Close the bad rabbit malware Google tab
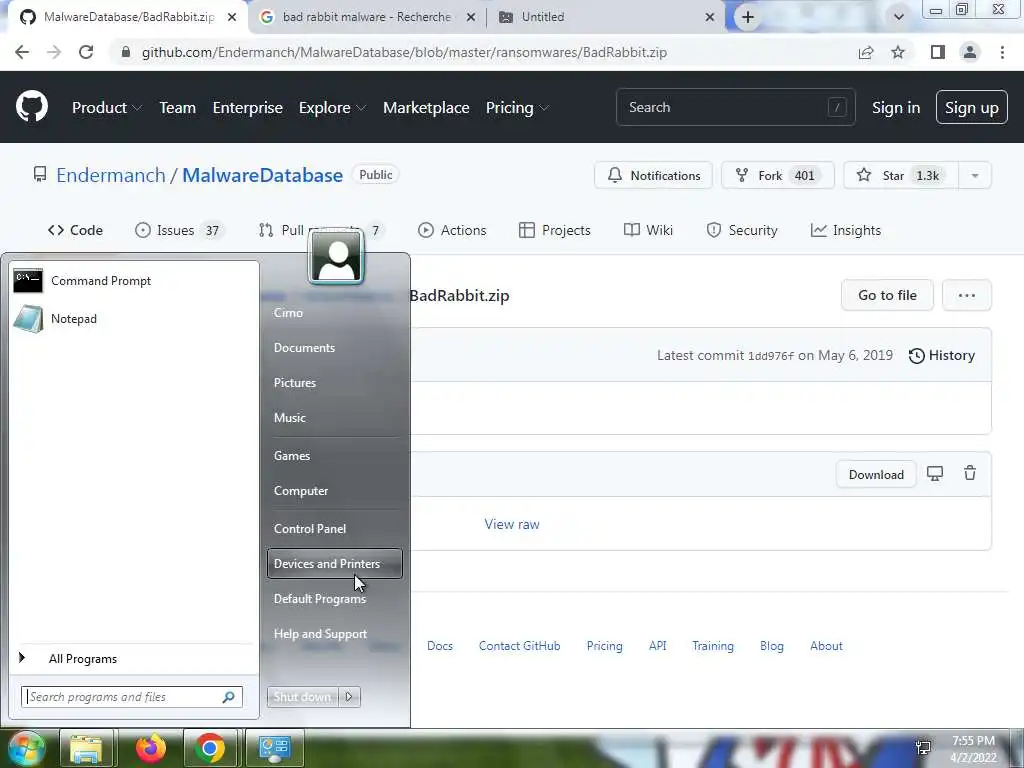Viewport: 1024px width, 768px height. tap(471, 17)
